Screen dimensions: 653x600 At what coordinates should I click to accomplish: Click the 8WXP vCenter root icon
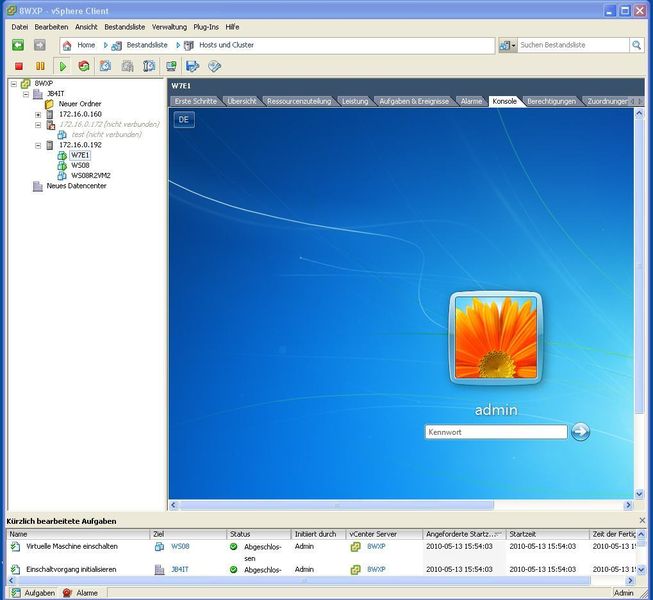coord(25,84)
